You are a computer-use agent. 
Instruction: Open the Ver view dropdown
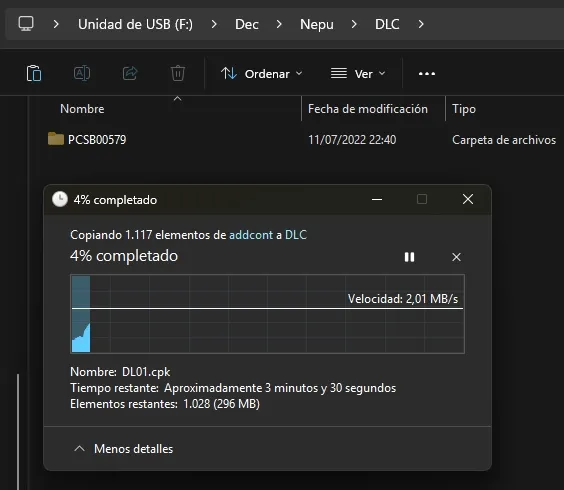coord(358,74)
